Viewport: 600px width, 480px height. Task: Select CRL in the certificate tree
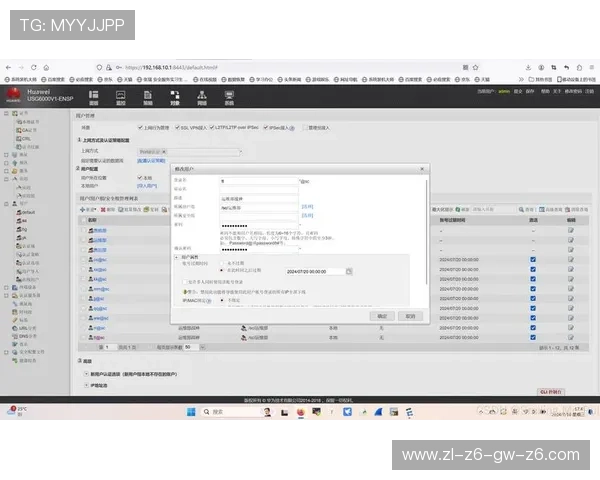tap(23, 139)
